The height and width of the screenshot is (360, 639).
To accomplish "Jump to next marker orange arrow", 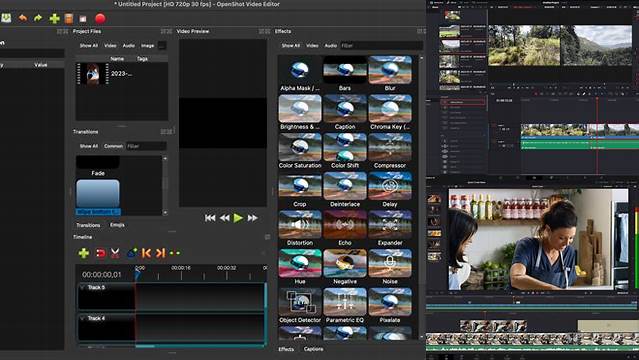I will tap(161, 253).
